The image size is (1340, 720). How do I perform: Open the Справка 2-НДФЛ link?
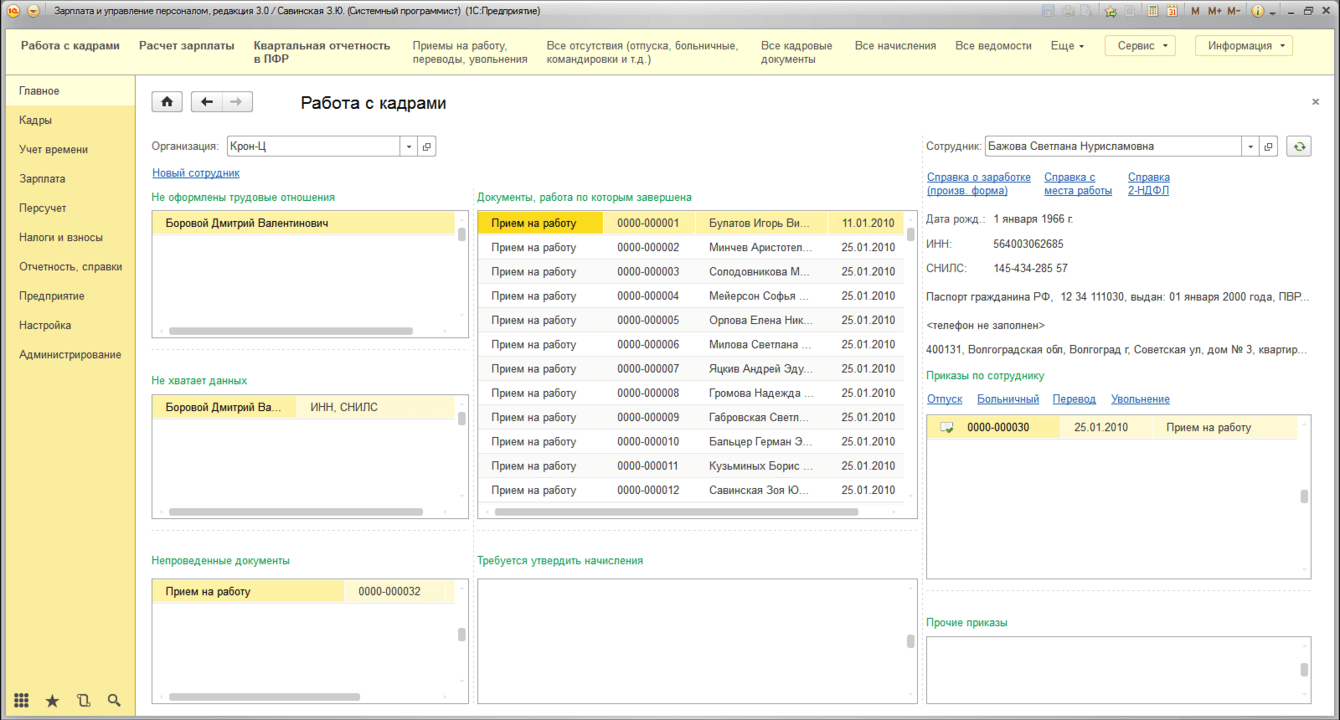pos(1148,184)
